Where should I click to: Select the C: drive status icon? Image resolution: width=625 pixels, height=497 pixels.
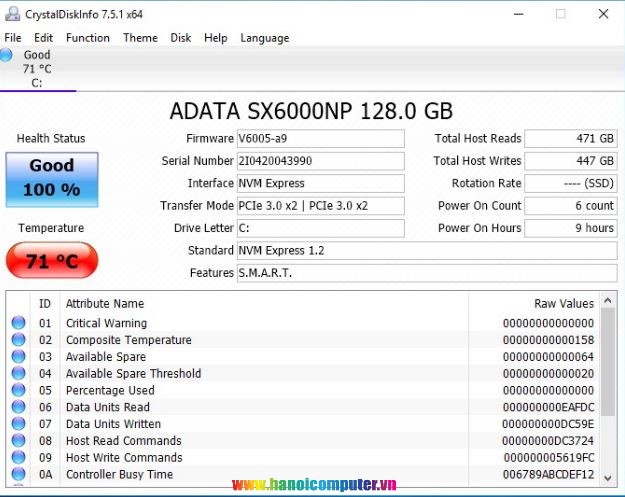[x=6, y=55]
